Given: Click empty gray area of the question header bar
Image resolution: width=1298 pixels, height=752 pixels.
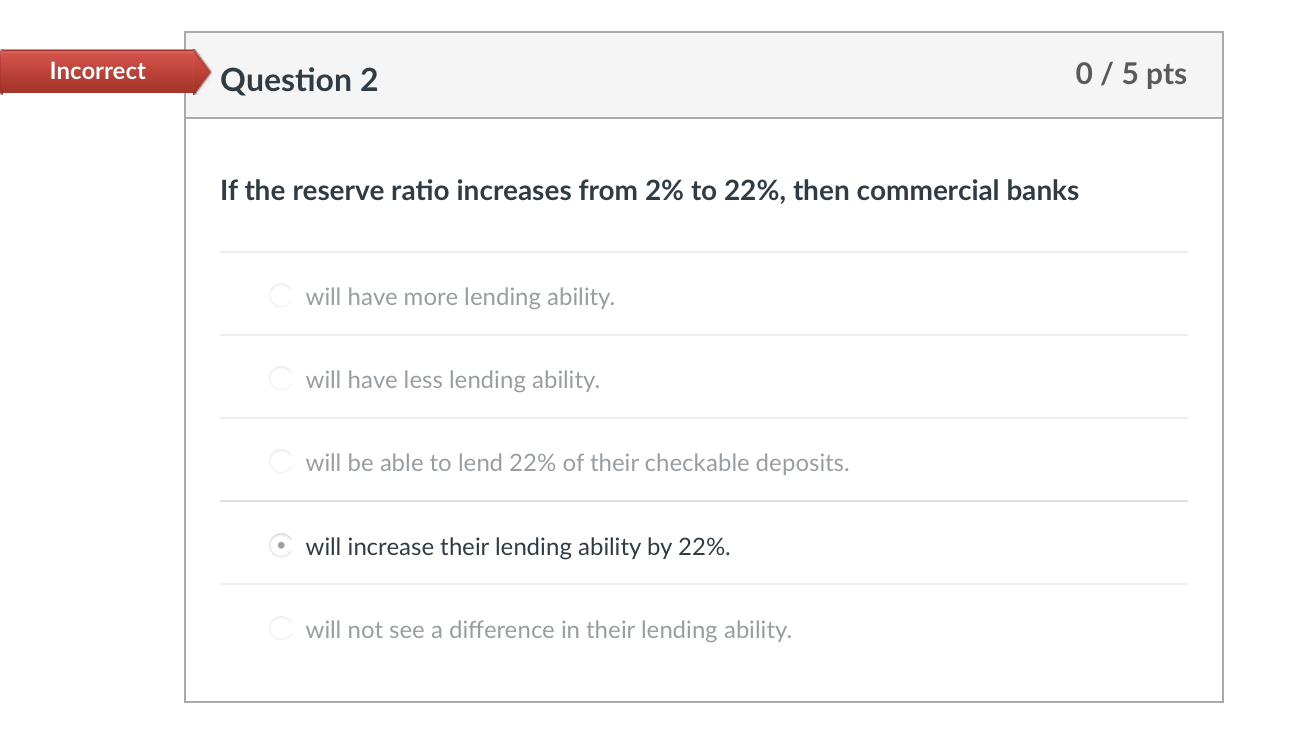Looking at the screenshot, I should pos(720,76).
